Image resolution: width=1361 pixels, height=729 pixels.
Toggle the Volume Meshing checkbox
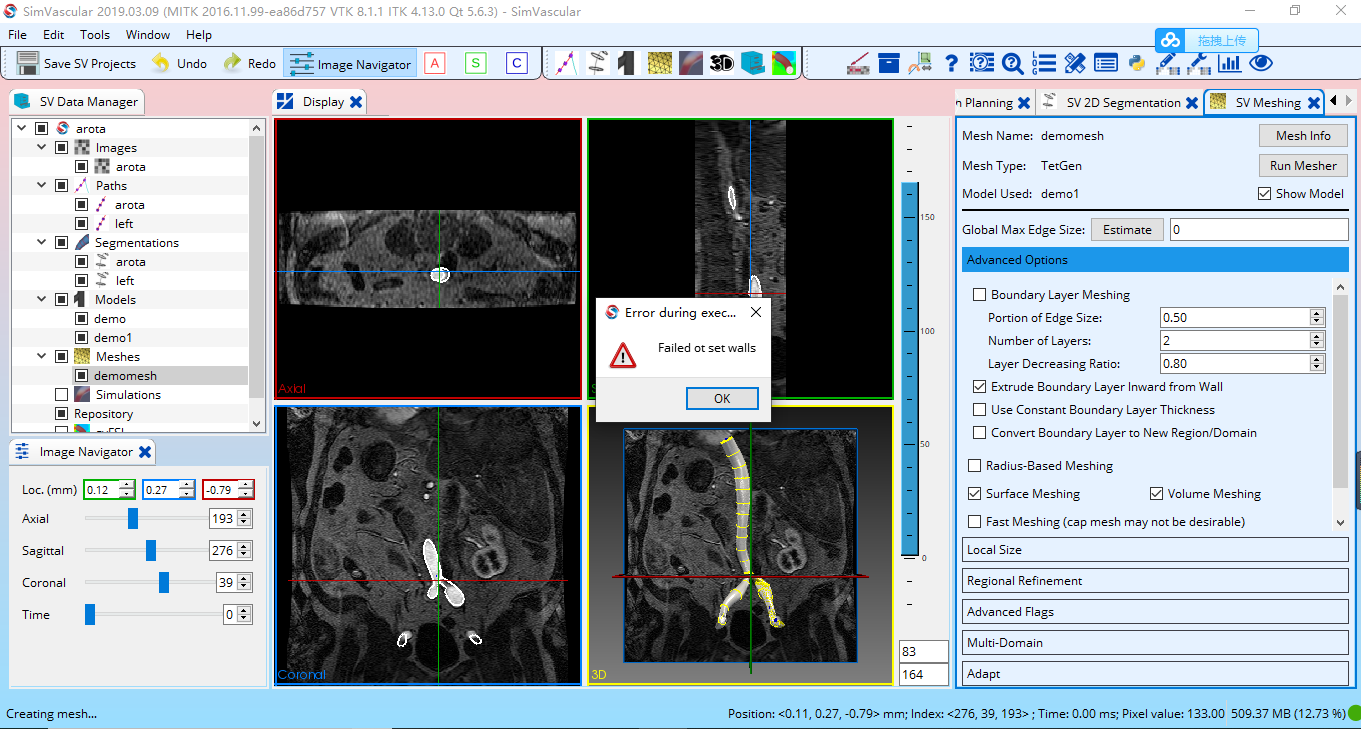pos(1156,494)
